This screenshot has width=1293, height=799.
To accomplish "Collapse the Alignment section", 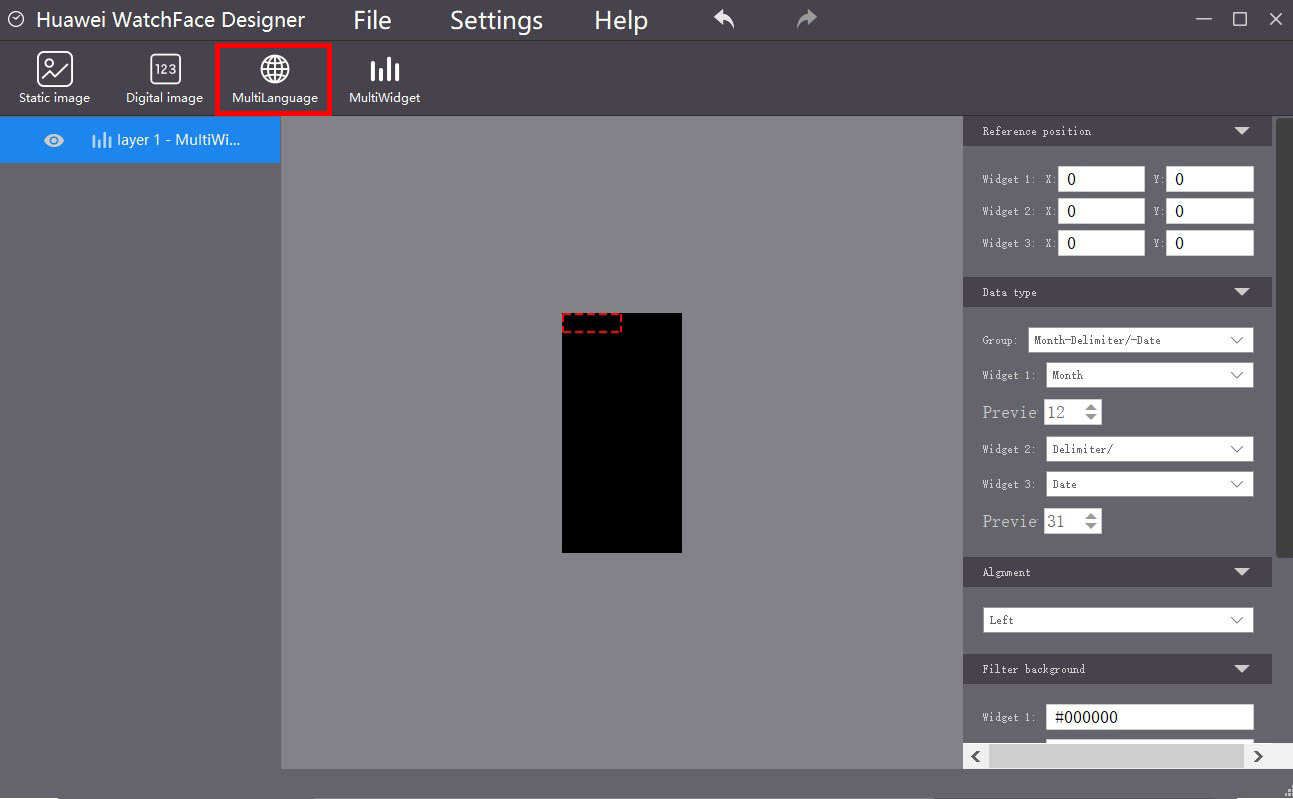I will 1242,572.
